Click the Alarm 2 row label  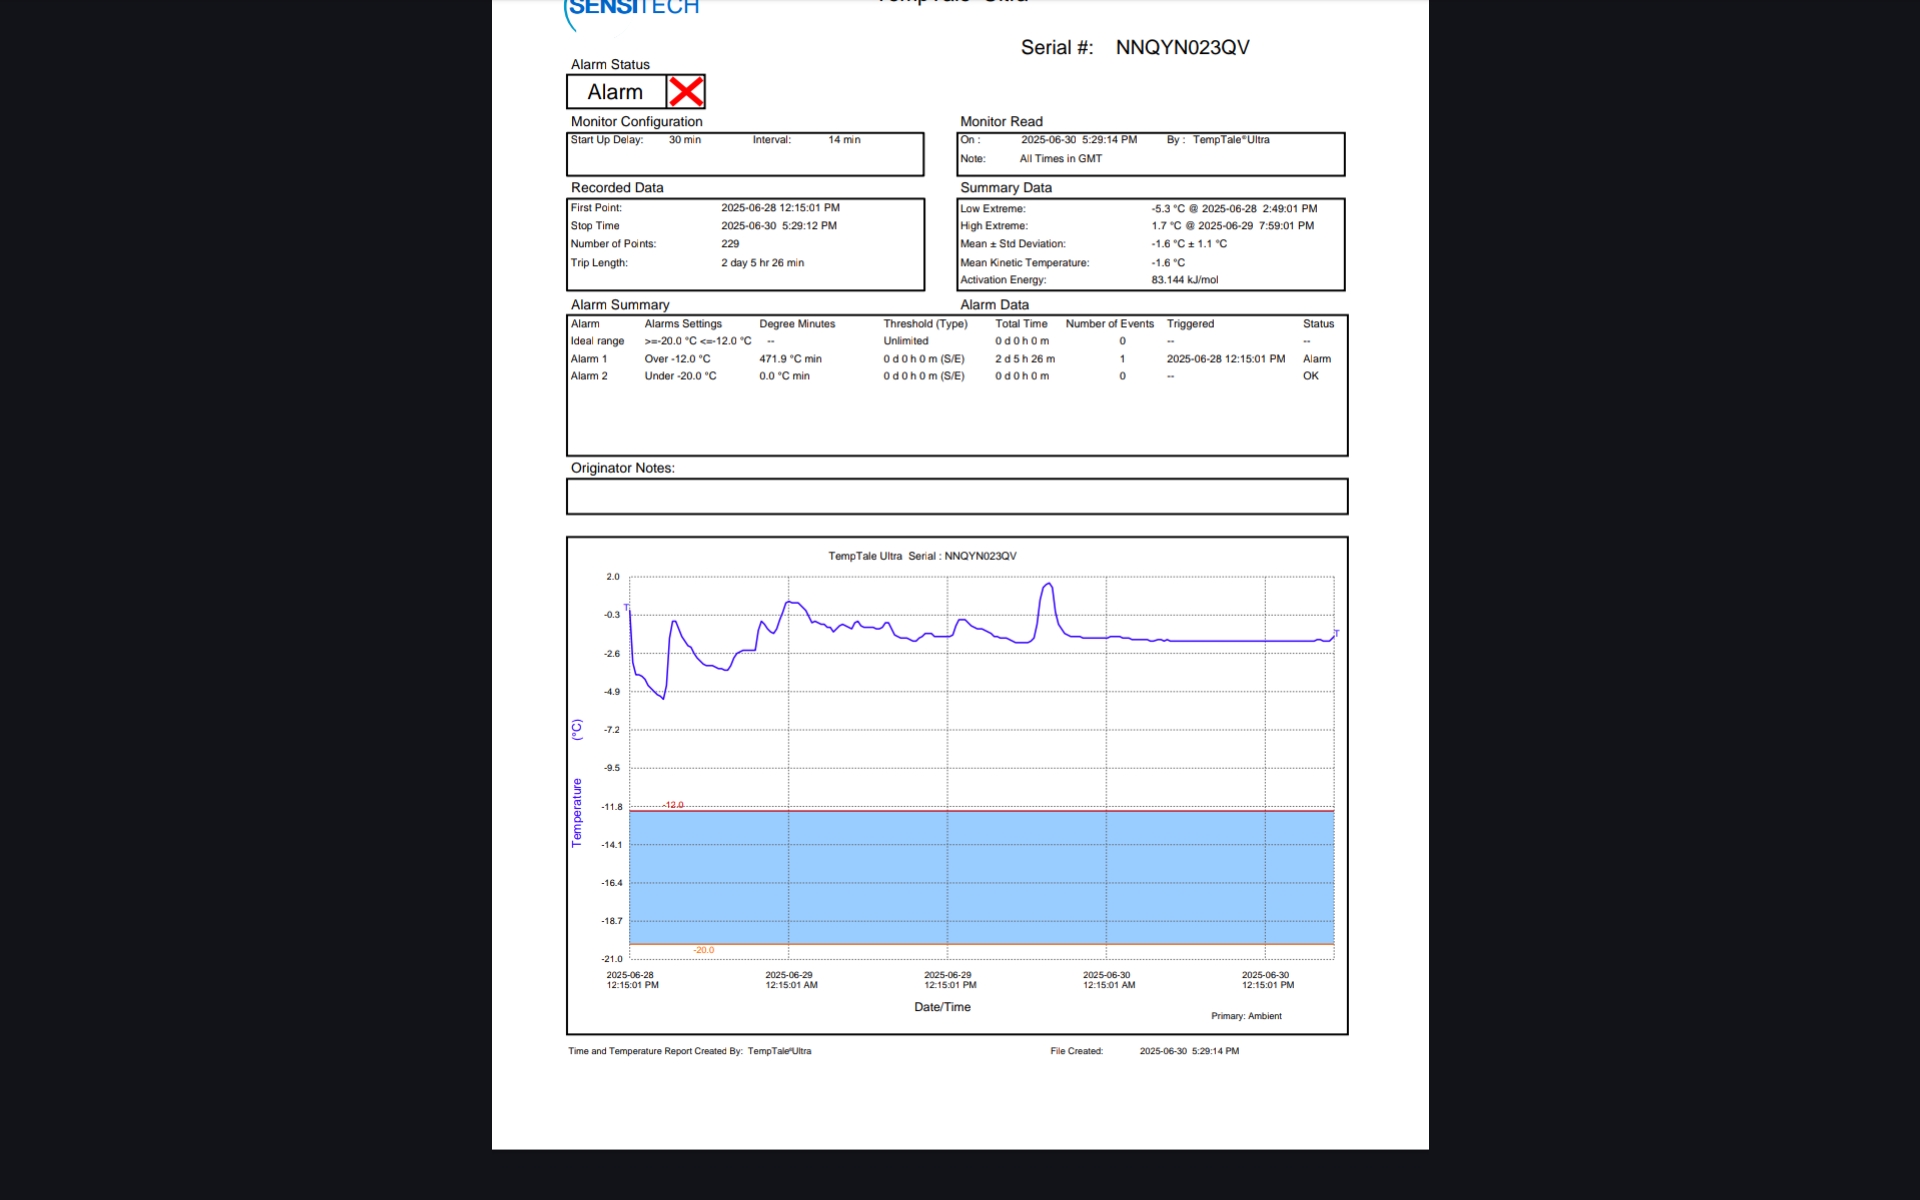(589, 376)
